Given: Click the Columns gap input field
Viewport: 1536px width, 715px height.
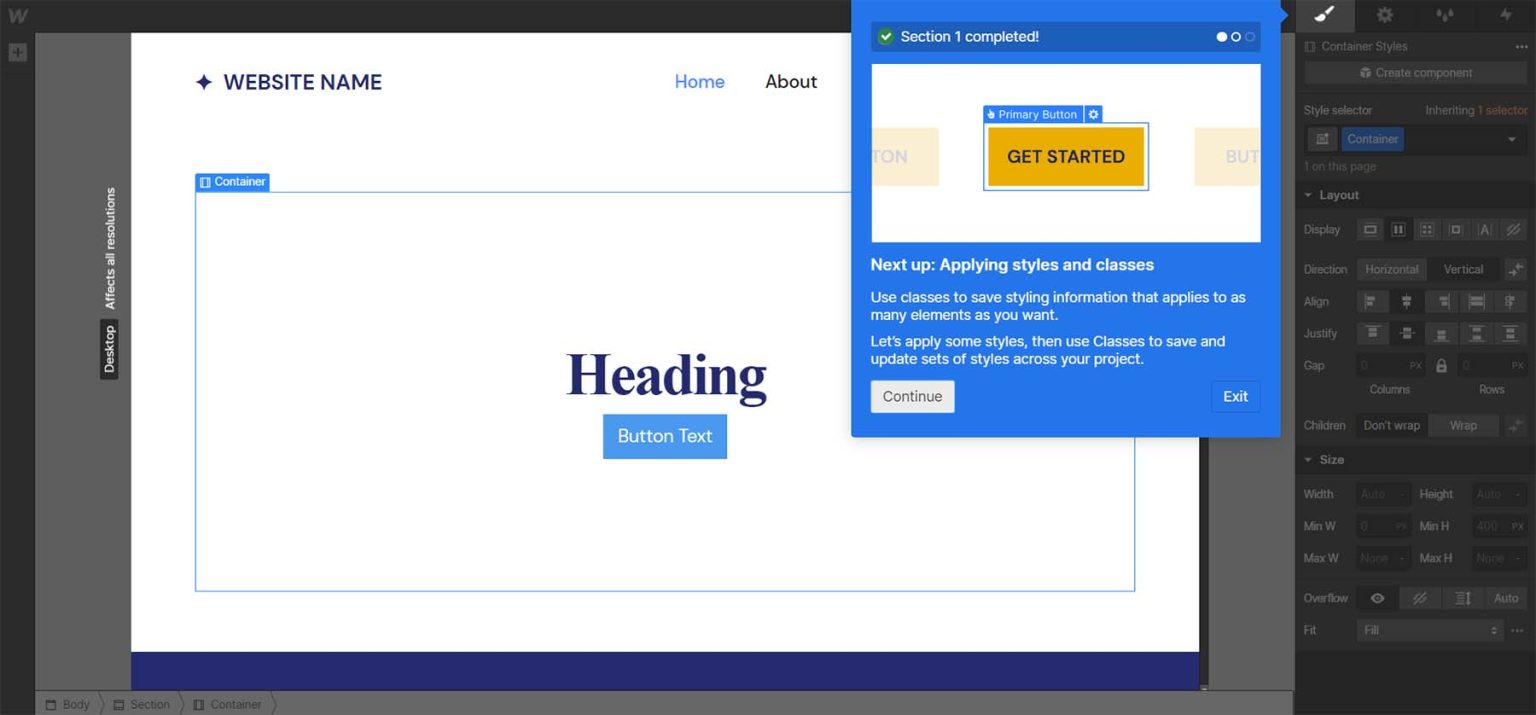Looking at the screenshot, I should coord(1383,365).
